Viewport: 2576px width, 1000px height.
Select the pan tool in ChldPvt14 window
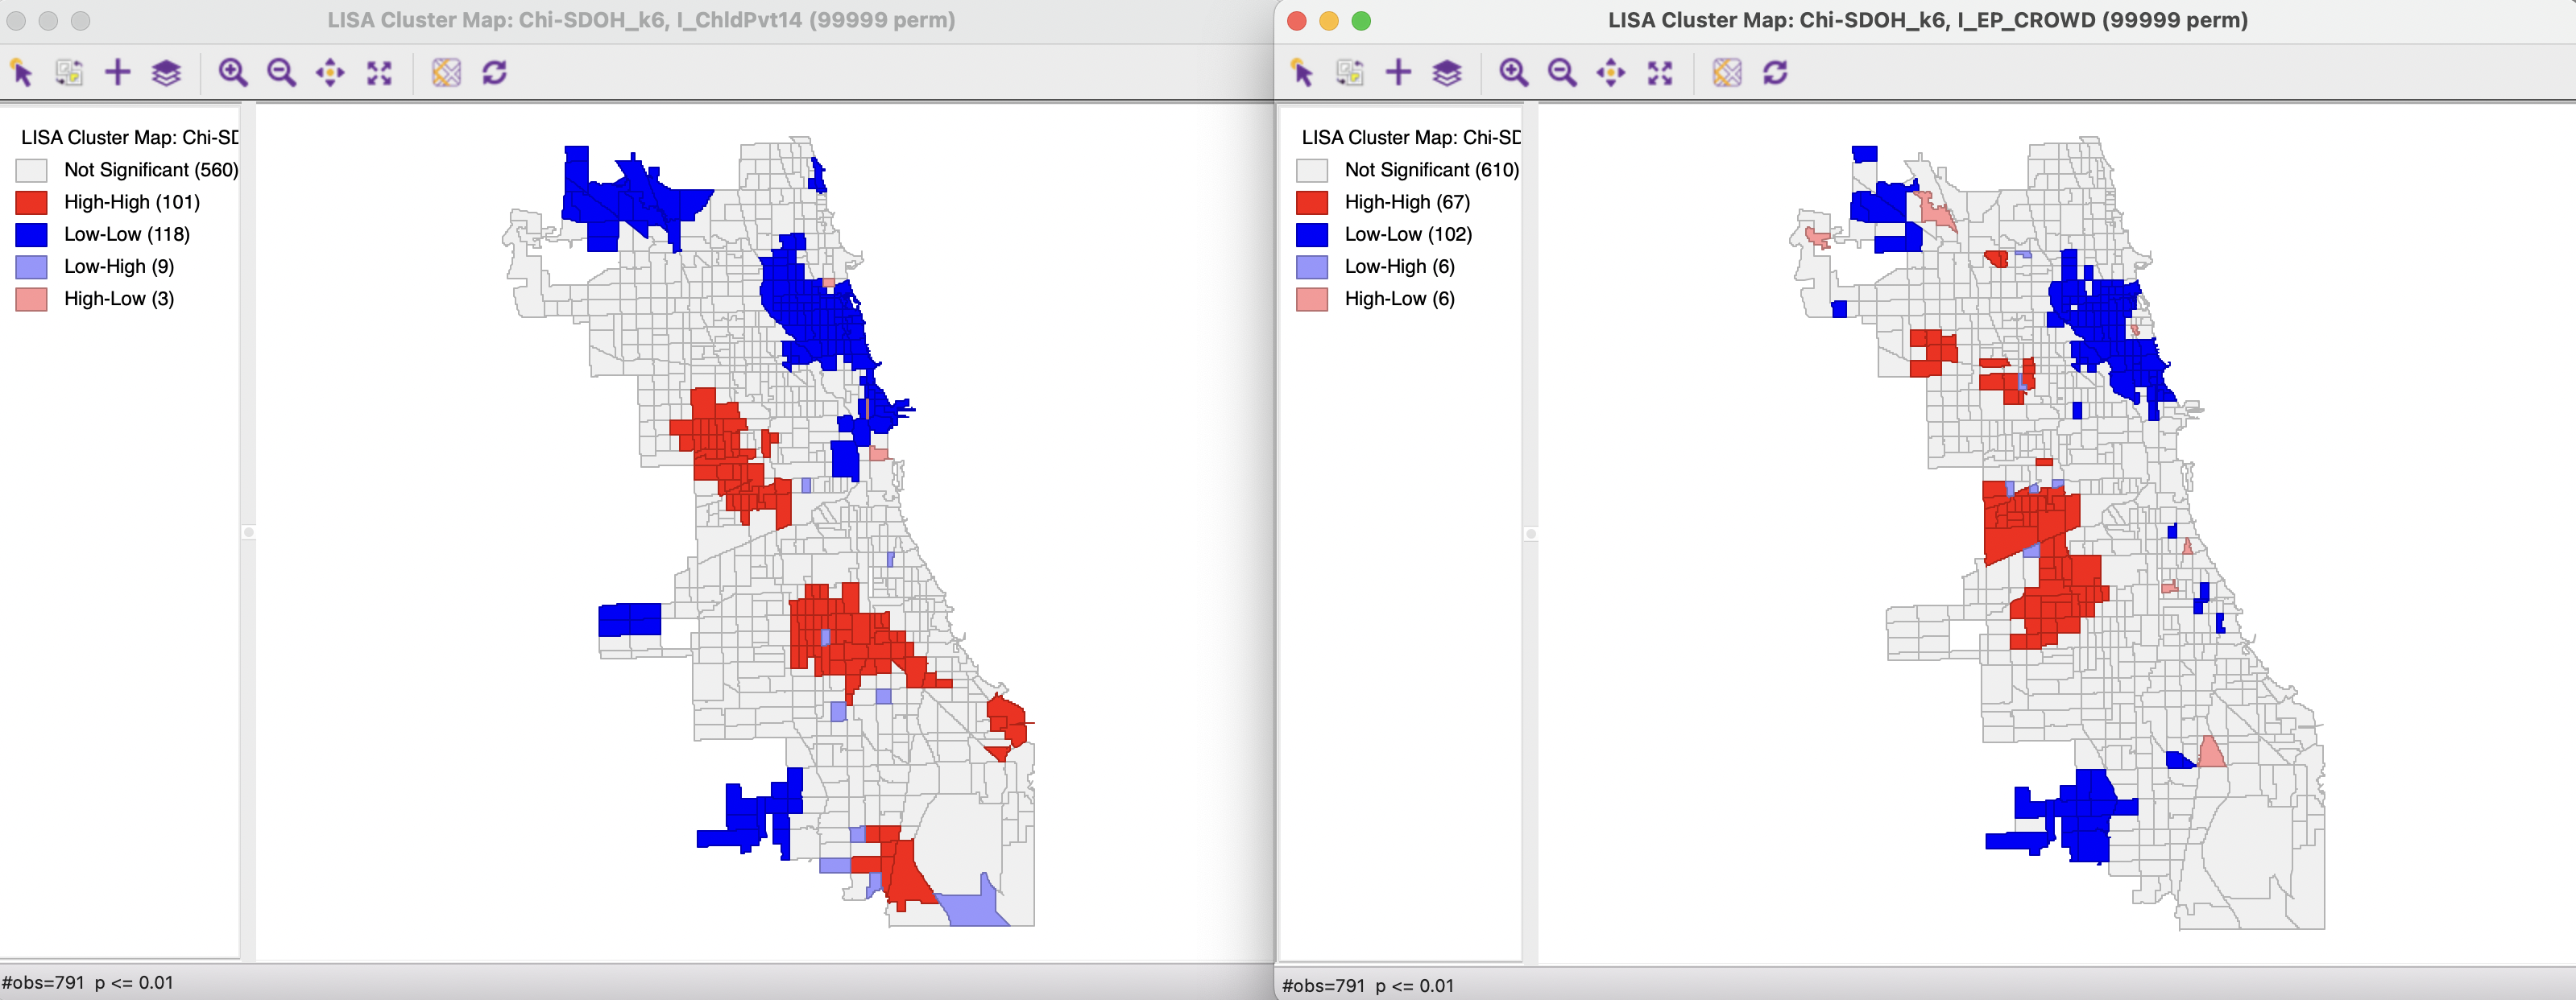click(330, 73)
